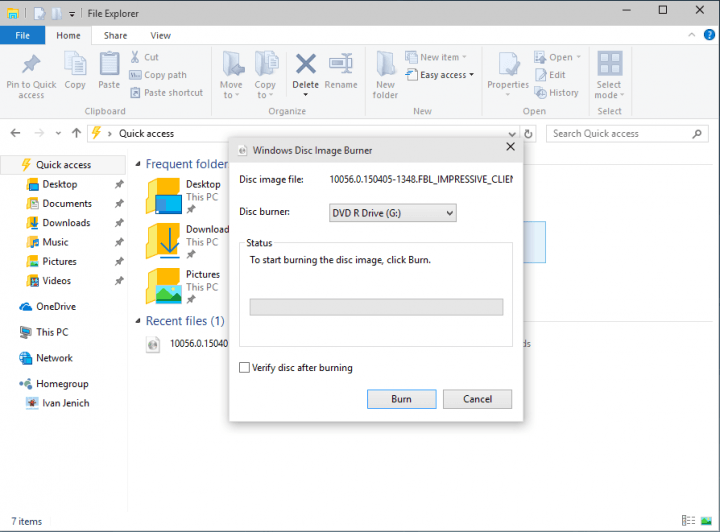Viewport: 720px width, 532px height.
Task: Click Copy path in Clipboard group
Action: click(158, 75)
